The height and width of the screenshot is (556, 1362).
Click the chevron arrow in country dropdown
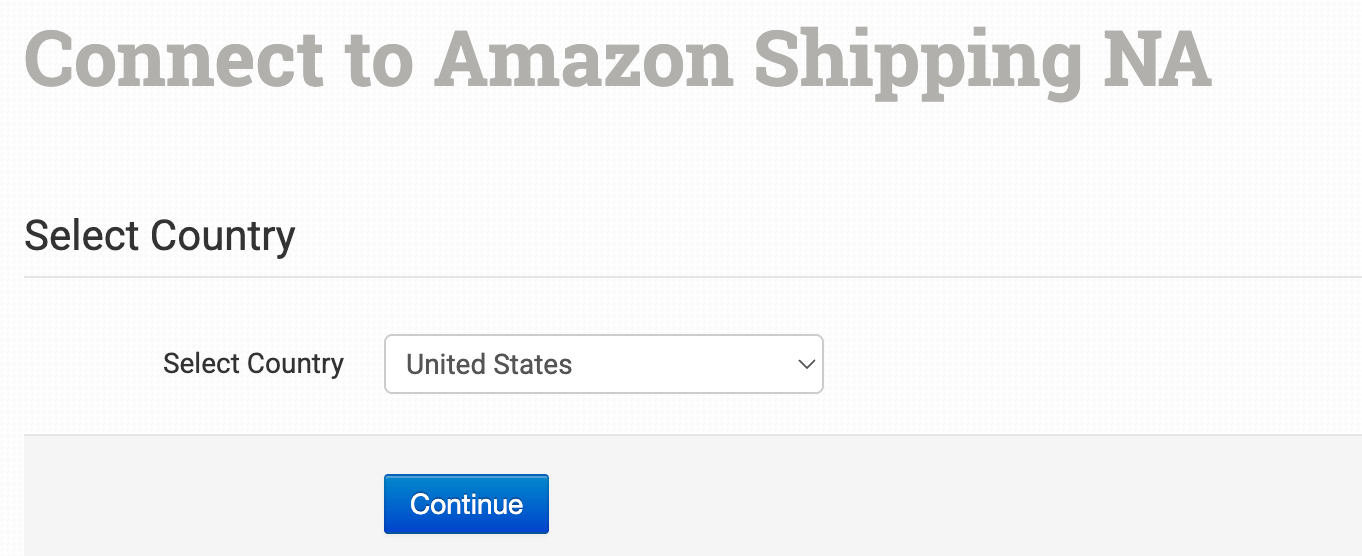coord(806,364)
